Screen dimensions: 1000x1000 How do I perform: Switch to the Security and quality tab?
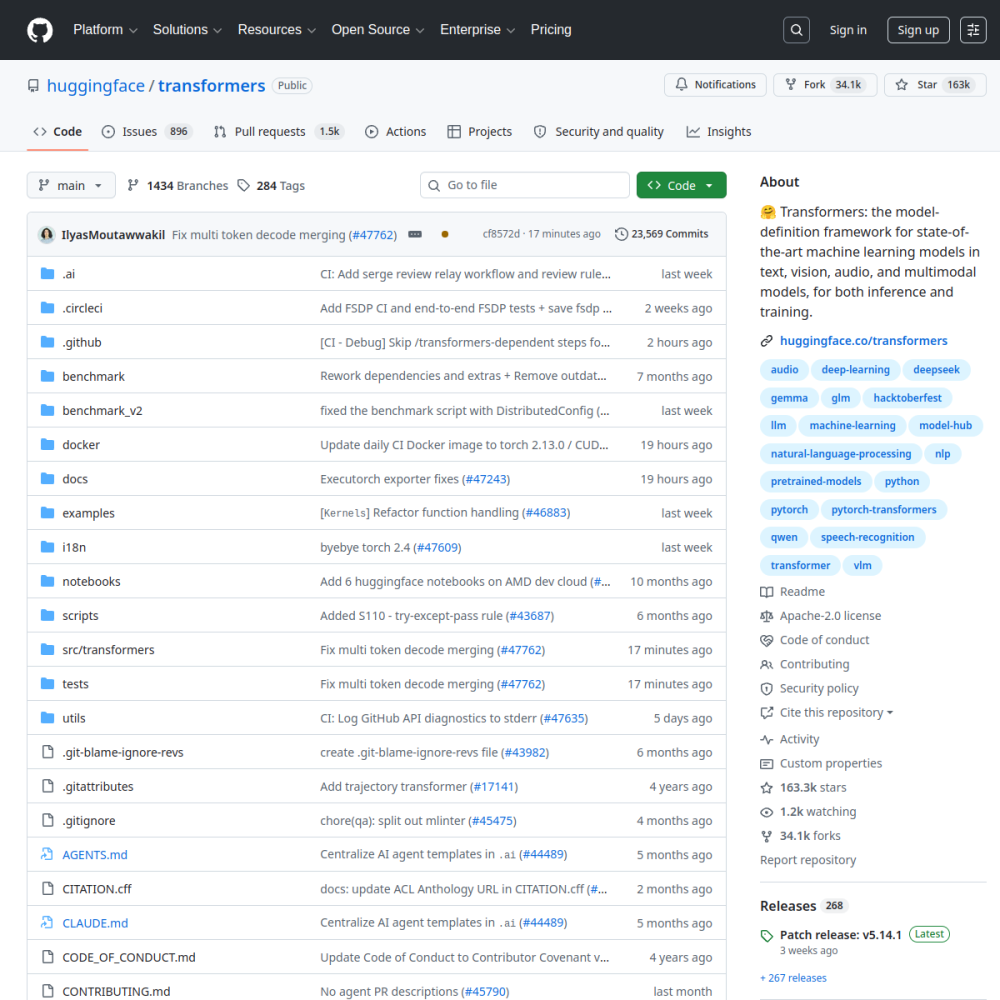[599, 132]
